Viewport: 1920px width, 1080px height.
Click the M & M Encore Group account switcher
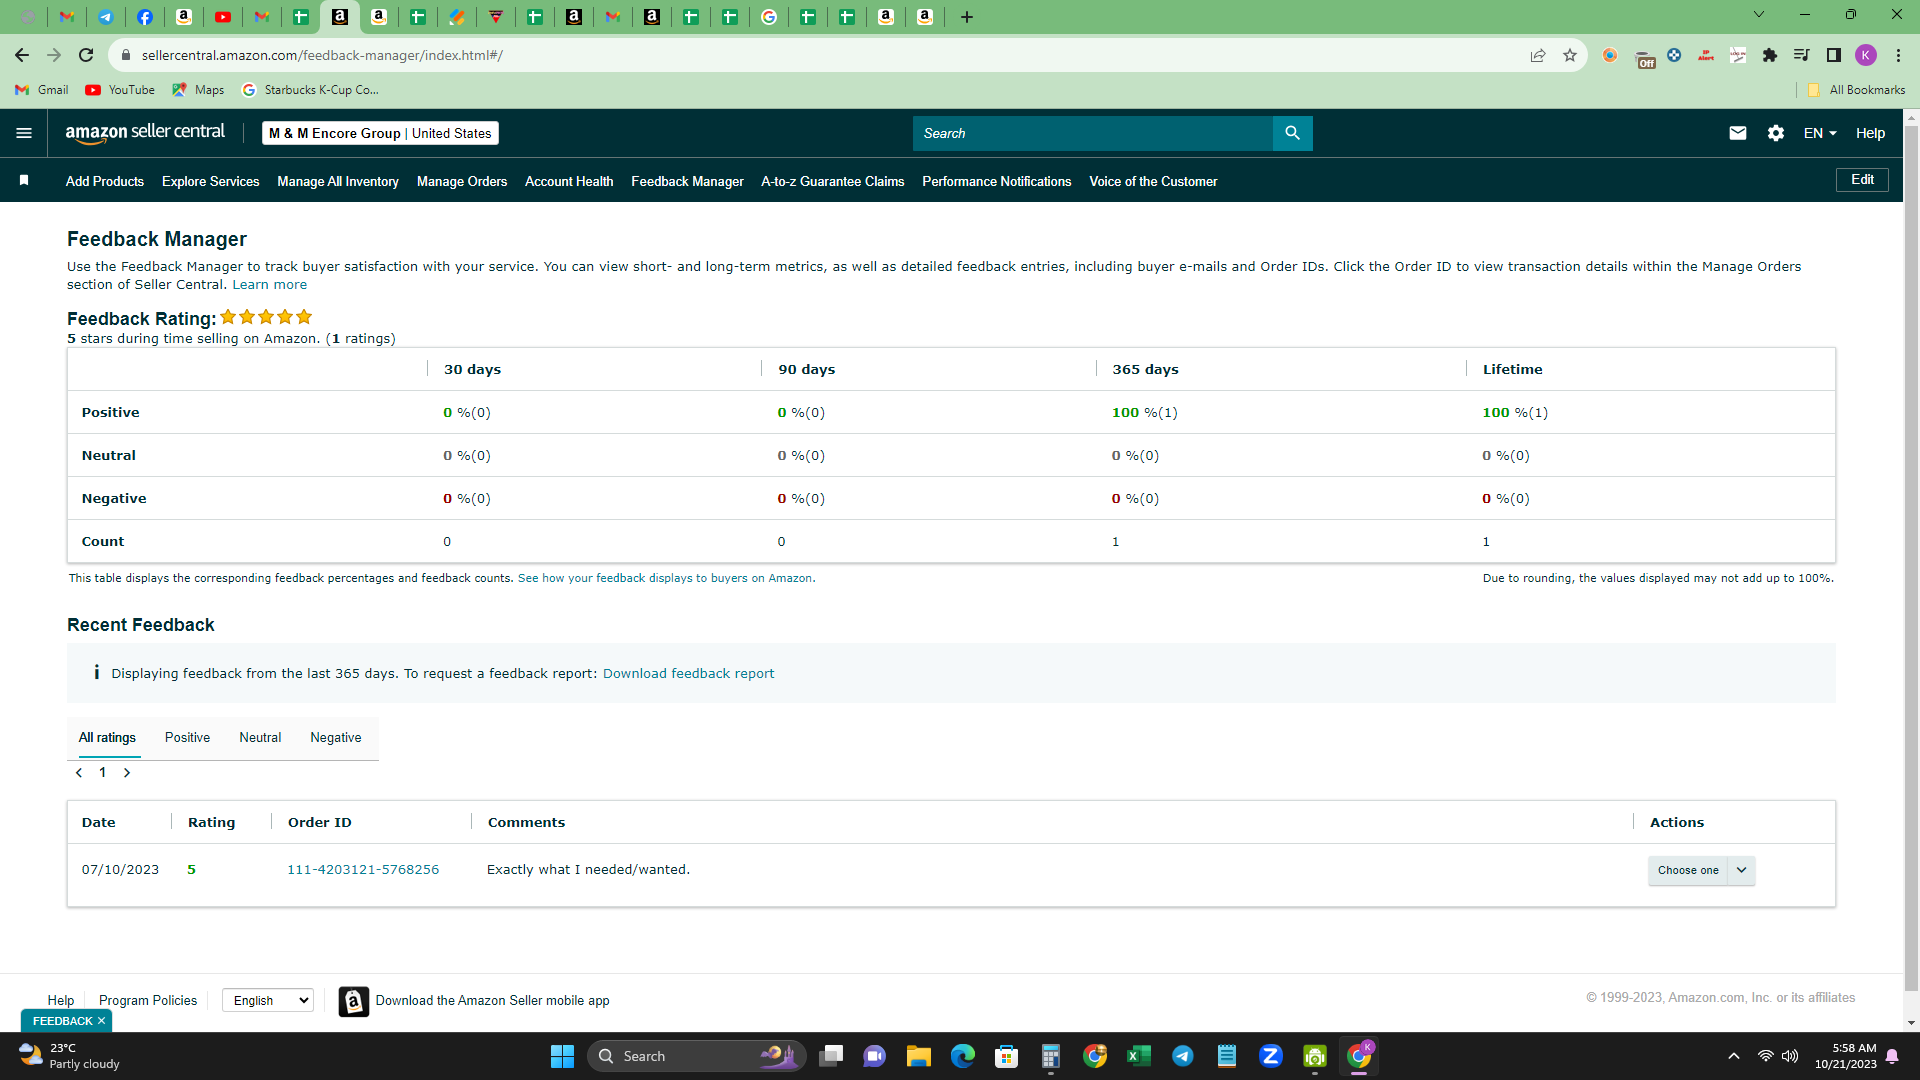380,133
